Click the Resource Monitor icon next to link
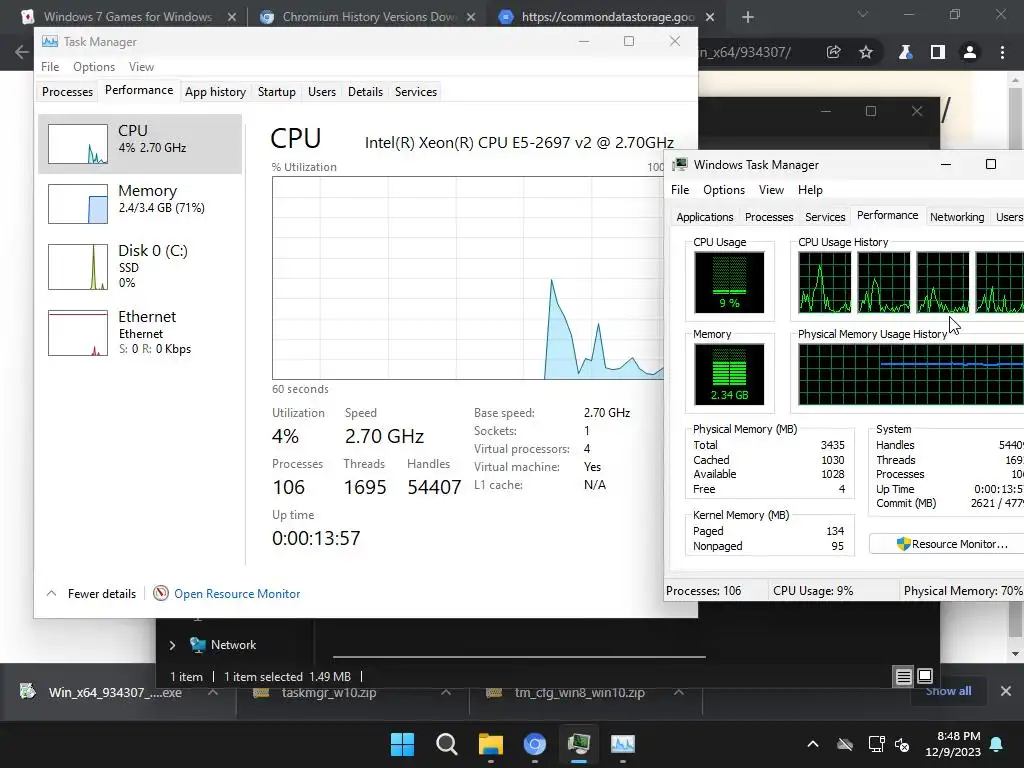The height and width of the screenshot is (768, 1024). [x=161, y=593]
